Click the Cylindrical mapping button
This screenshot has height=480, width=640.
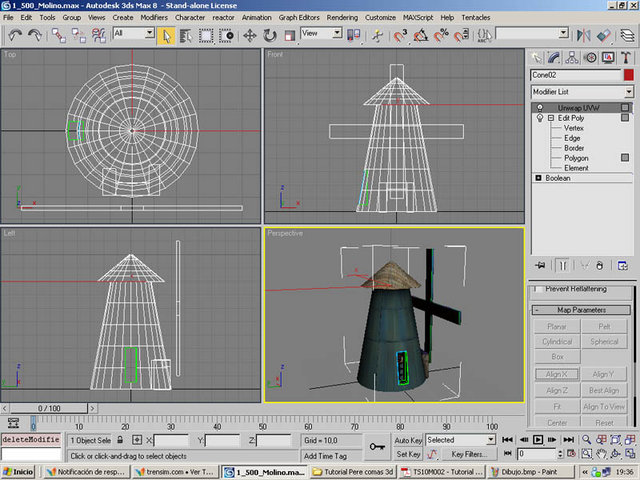coord(557,341)
